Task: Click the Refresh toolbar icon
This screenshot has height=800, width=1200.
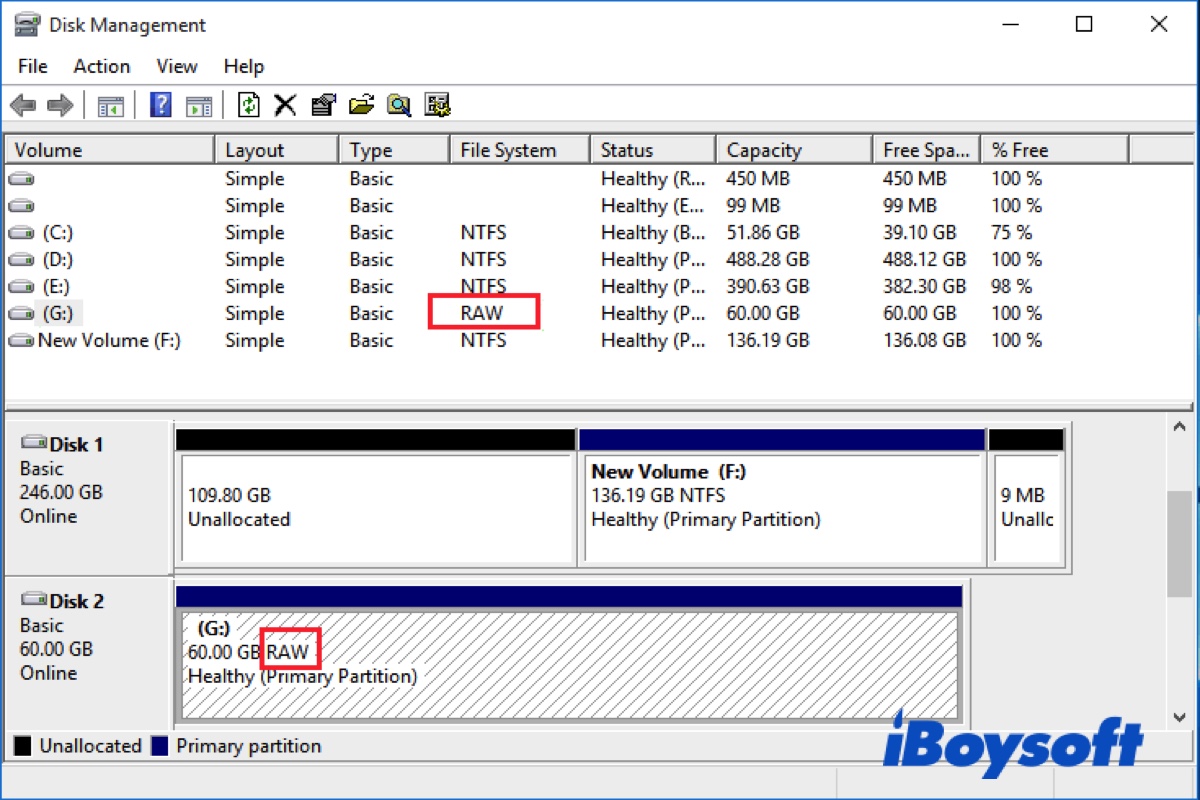Action: 249,105
